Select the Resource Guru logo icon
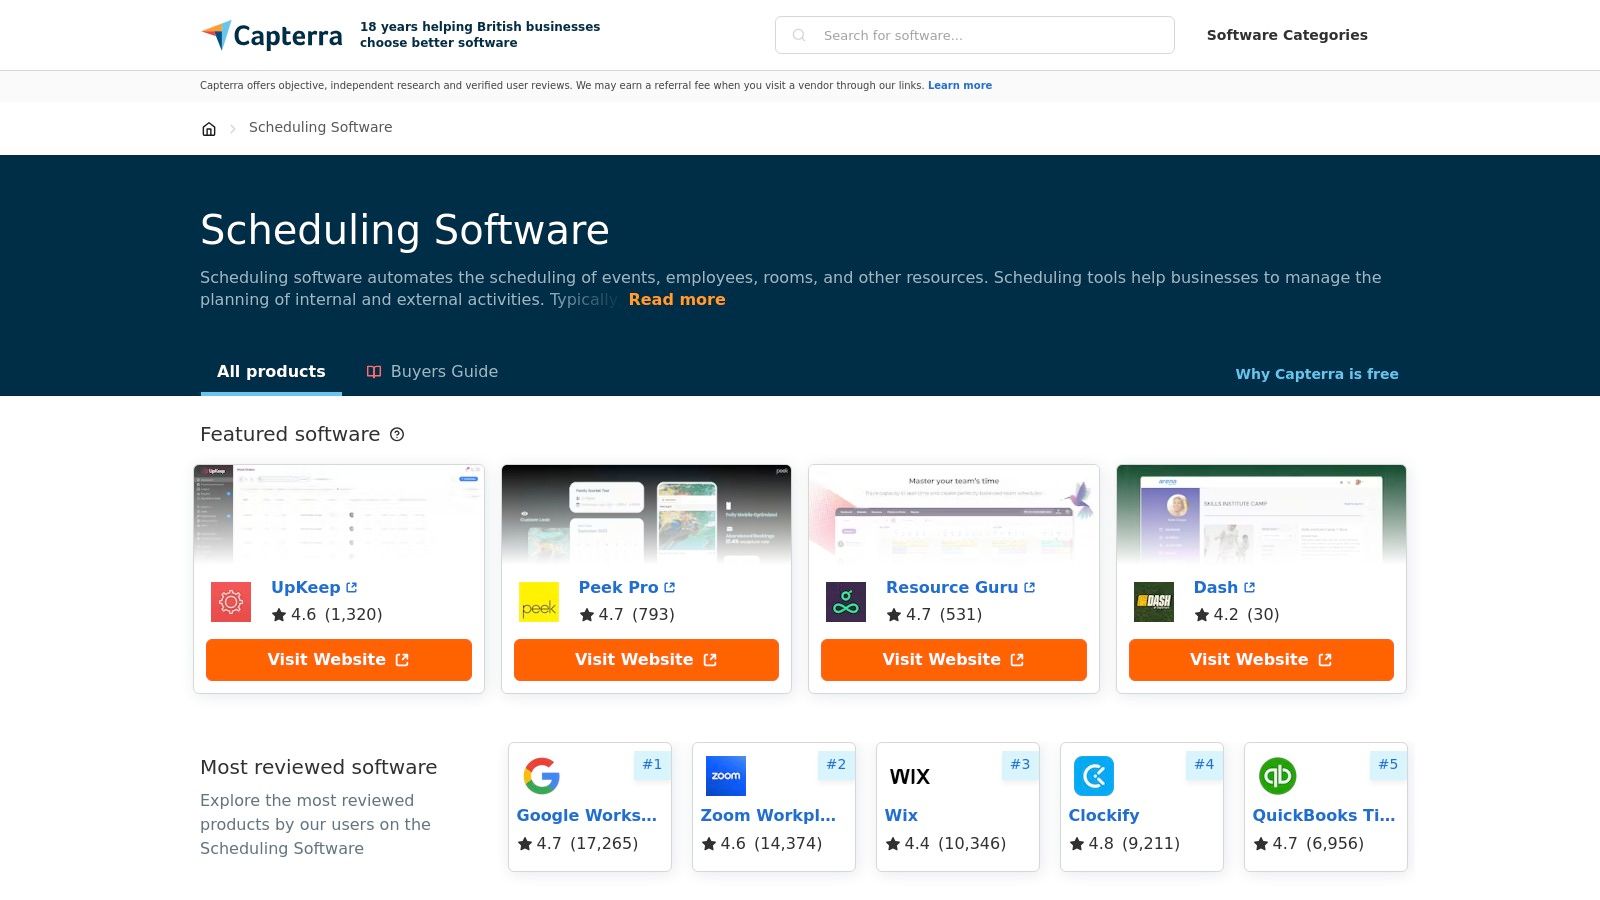 [846, 602]
